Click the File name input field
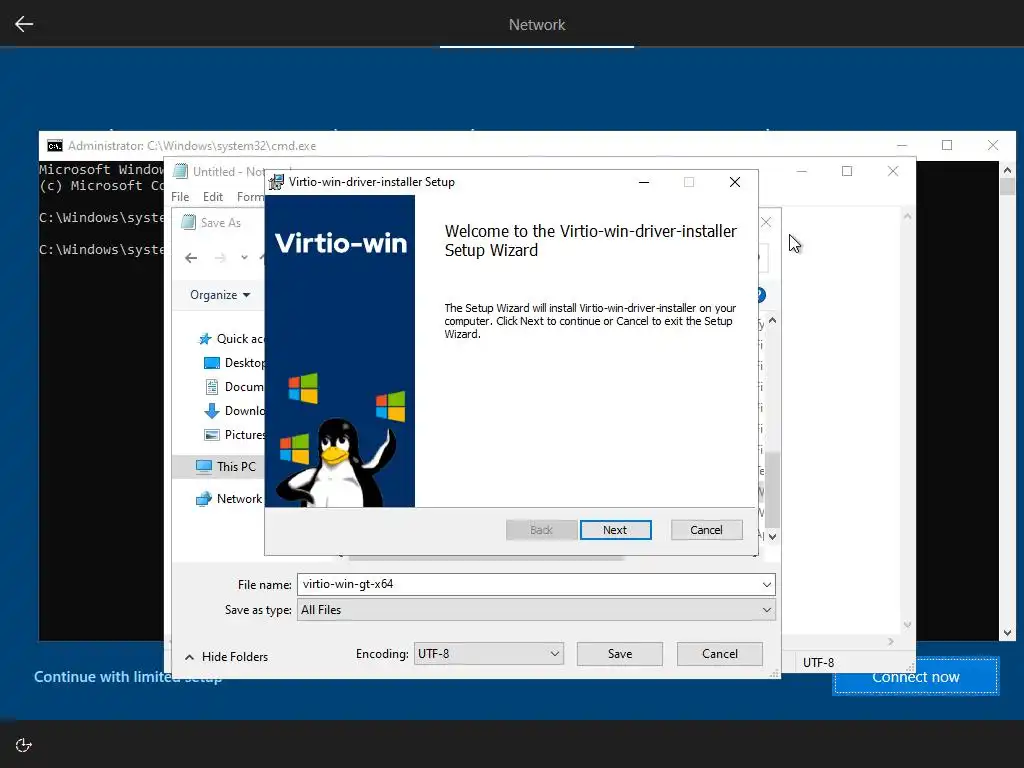The image size is (1024, 768). [528, 584]
